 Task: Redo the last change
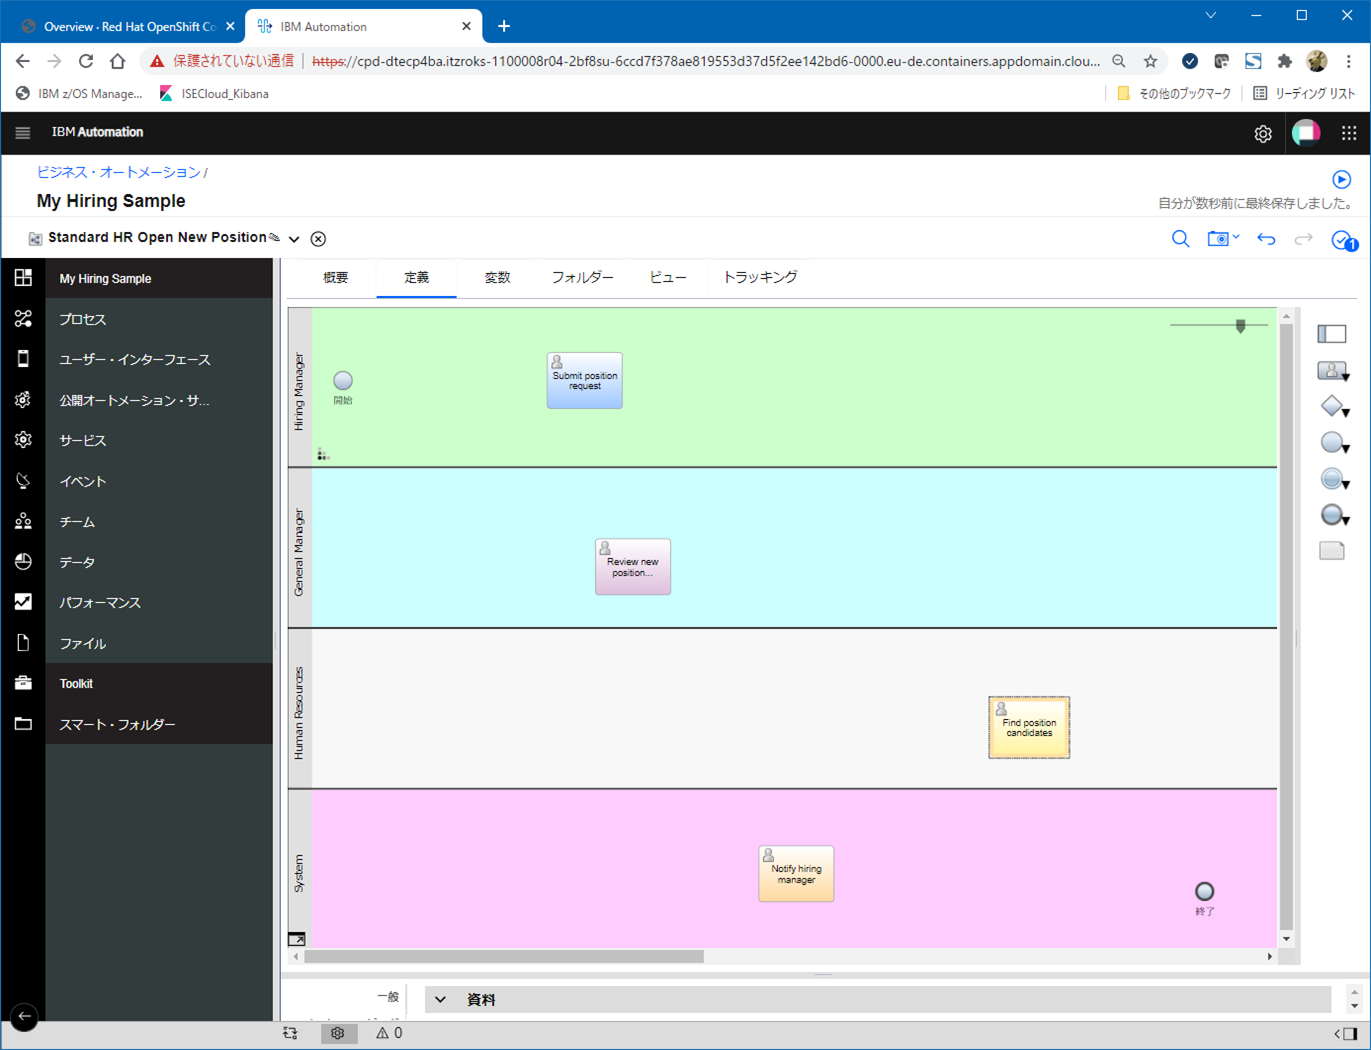coord(1303,239)
